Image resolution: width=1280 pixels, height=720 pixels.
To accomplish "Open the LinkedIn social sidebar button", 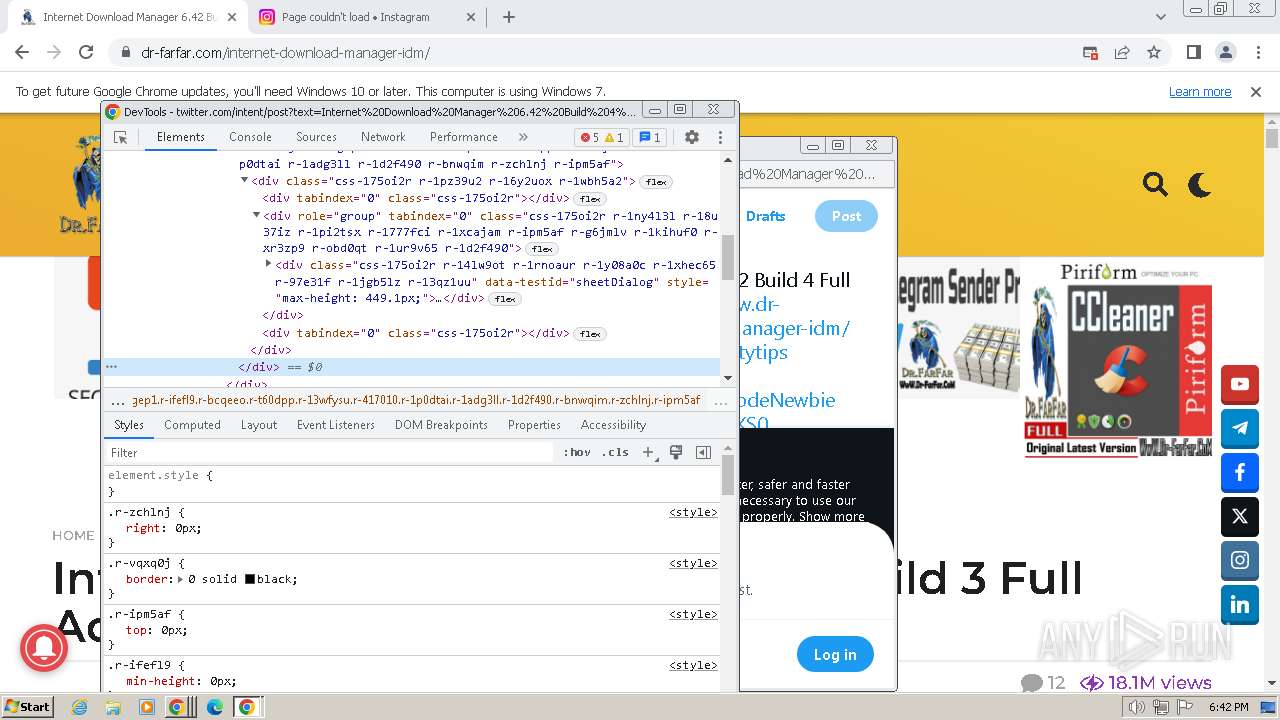I will click(x=1240, y=604).
